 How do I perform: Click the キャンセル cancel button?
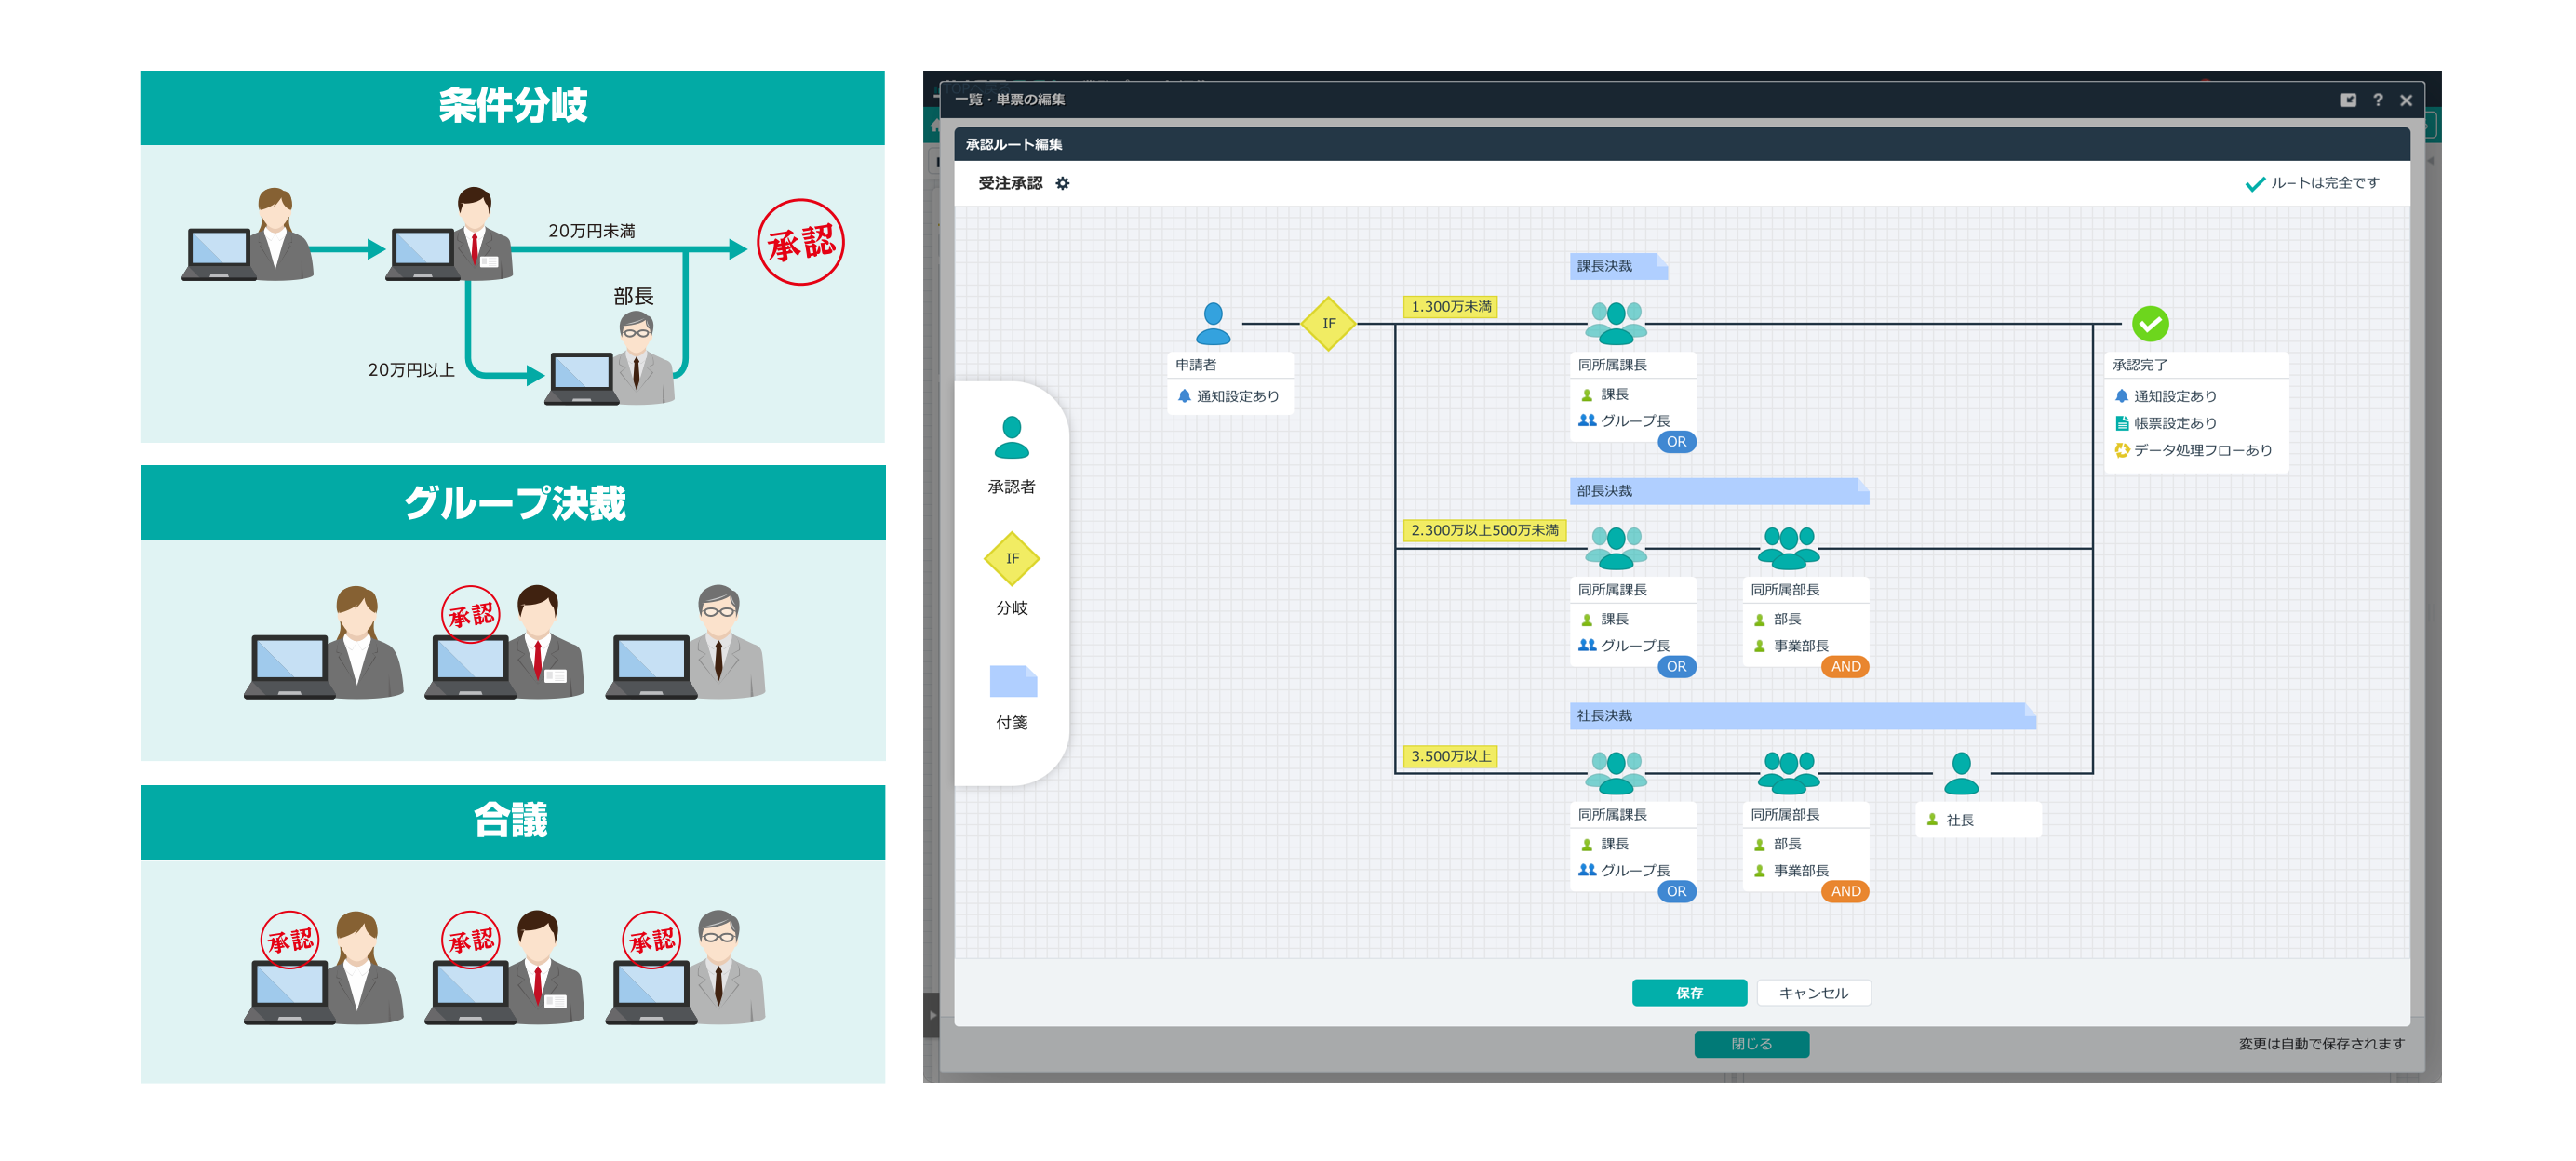(x=1813, y=993)
